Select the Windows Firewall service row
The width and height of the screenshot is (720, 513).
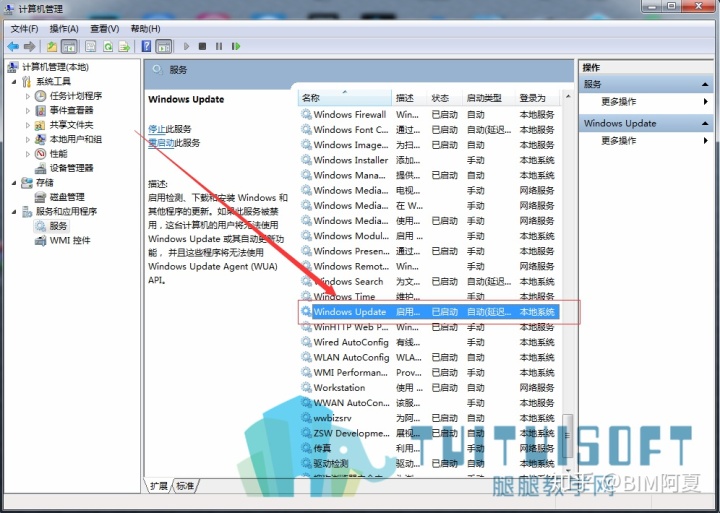(x=428, y=114)
